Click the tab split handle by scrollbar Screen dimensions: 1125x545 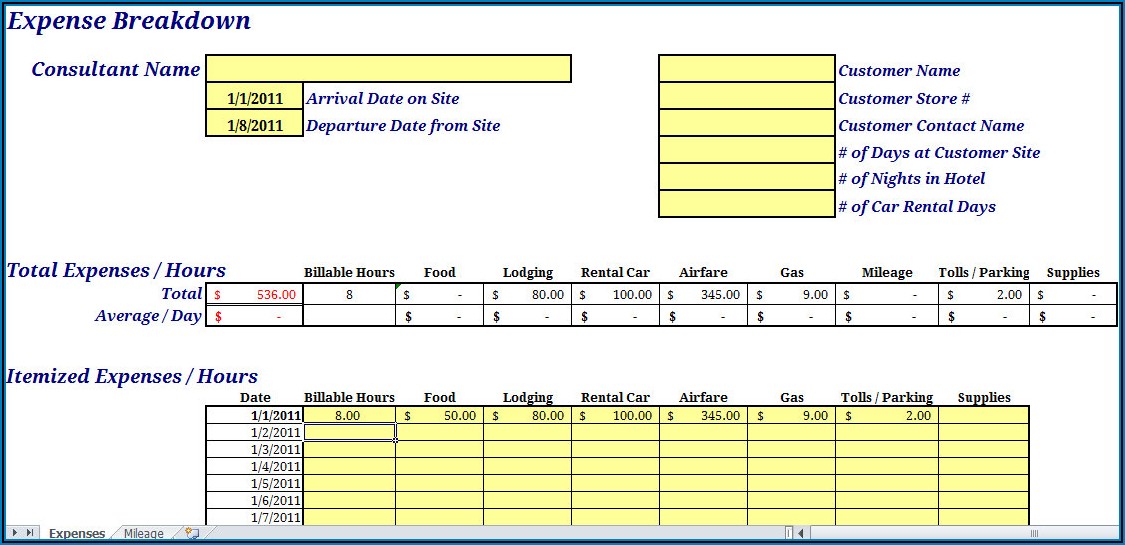(789, 533)
